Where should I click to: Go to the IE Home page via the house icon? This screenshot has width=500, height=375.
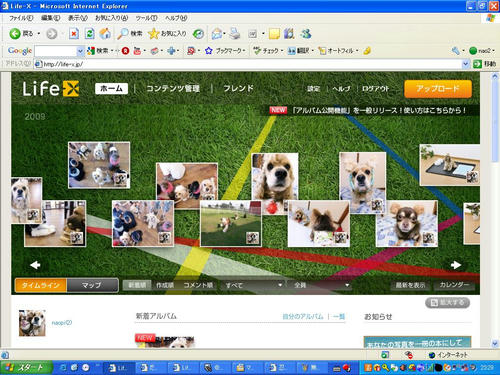click(x=105, y=33)
